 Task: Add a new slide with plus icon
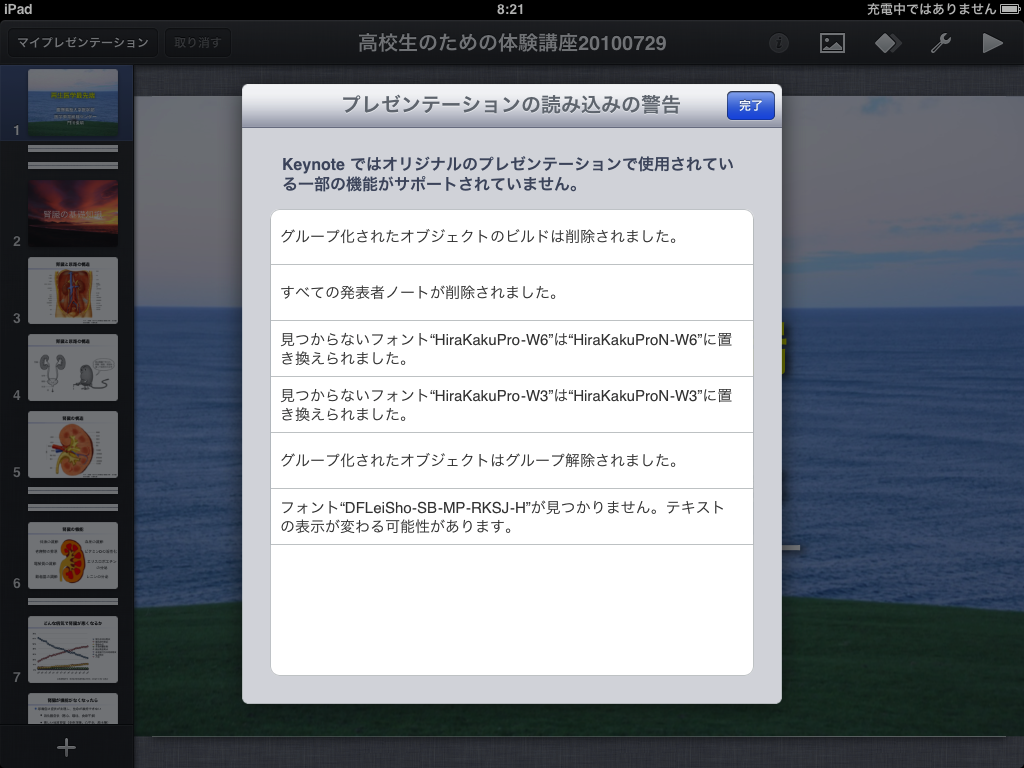(66, 747)
